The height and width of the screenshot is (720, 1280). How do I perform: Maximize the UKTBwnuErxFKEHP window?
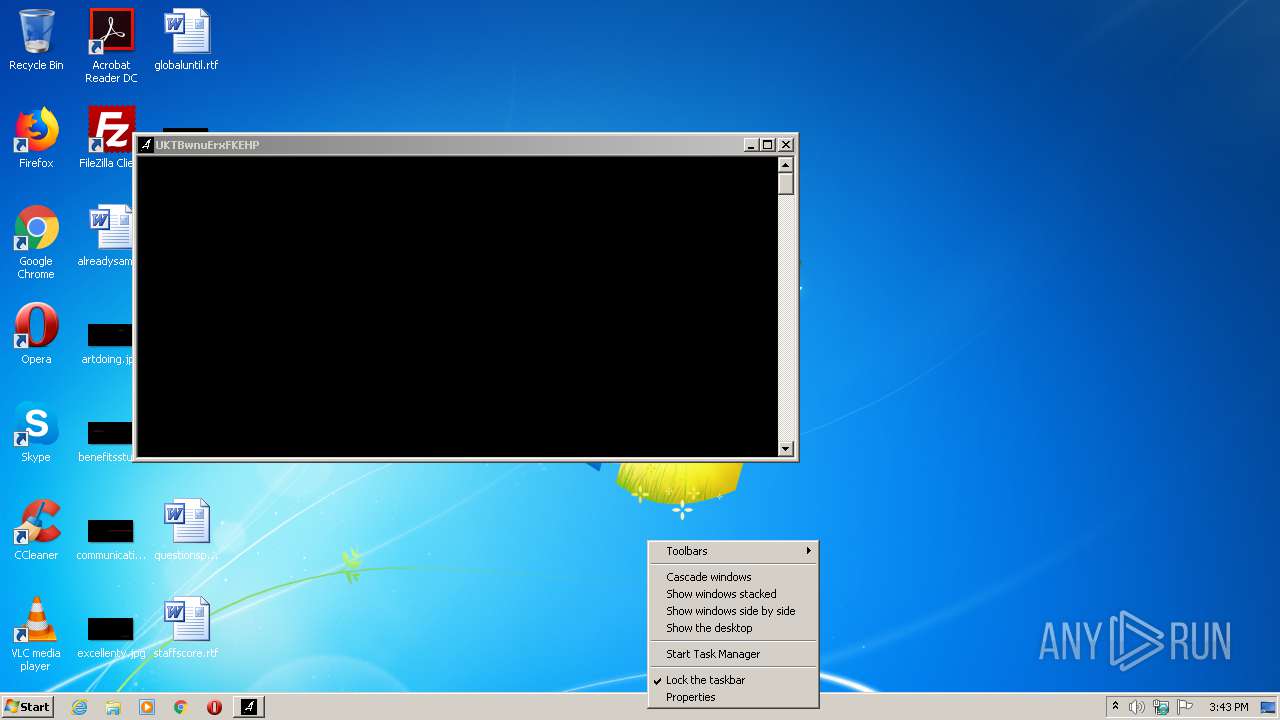[x=768, y=145]
